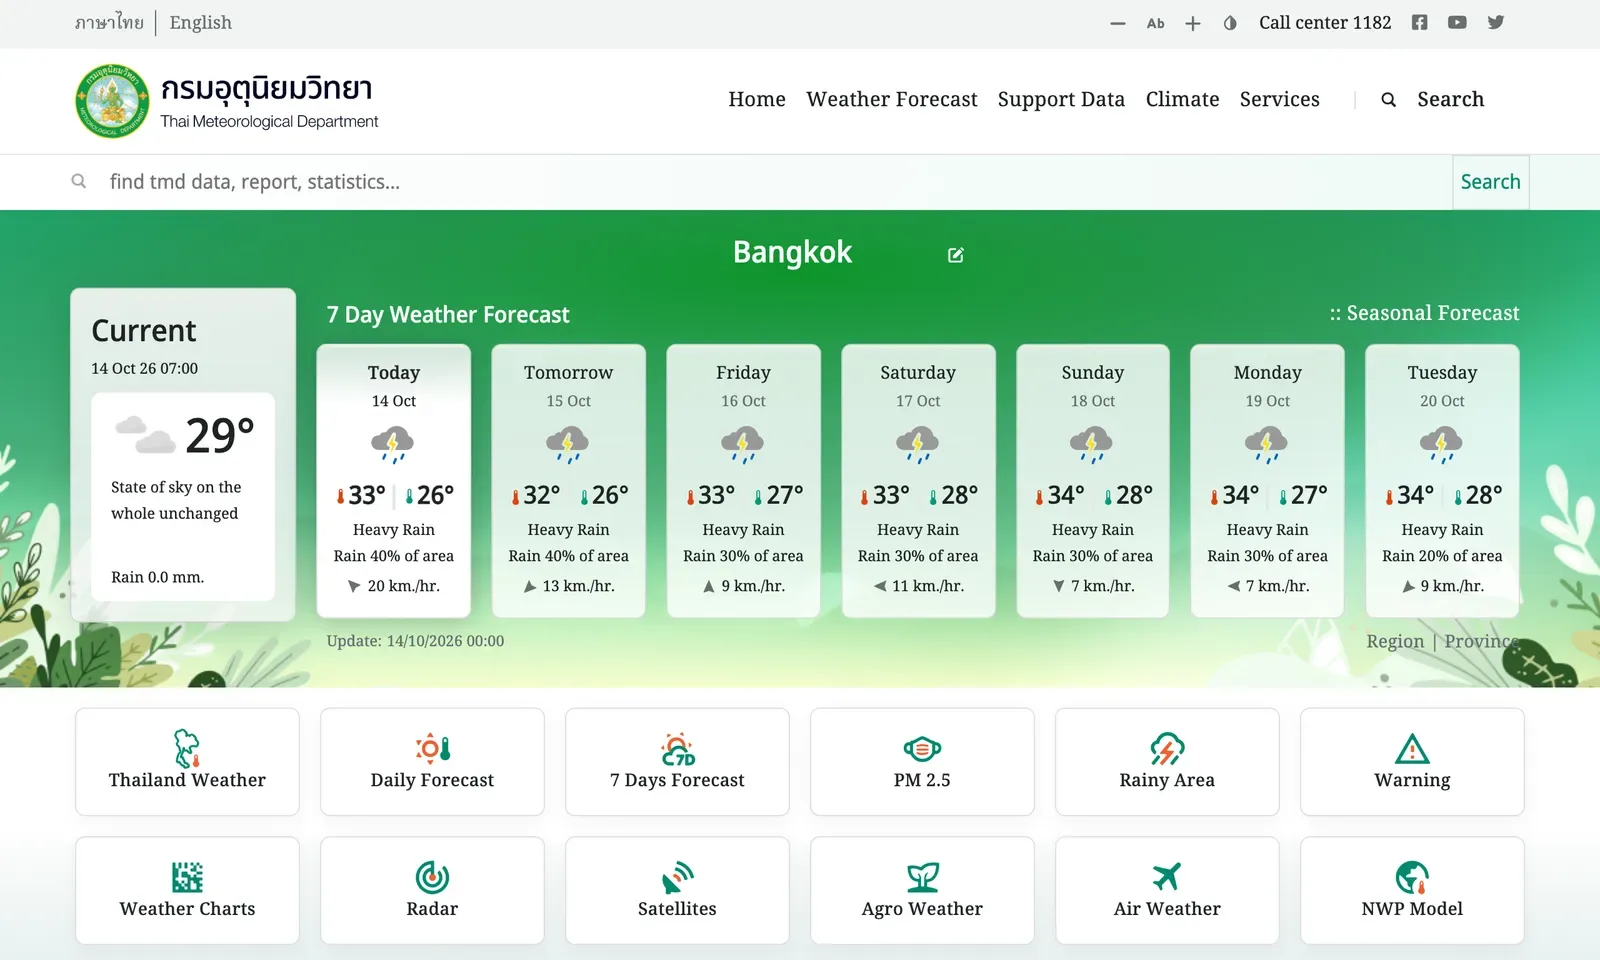Increase font size with the plus icon

click(x=1193, y=23)
